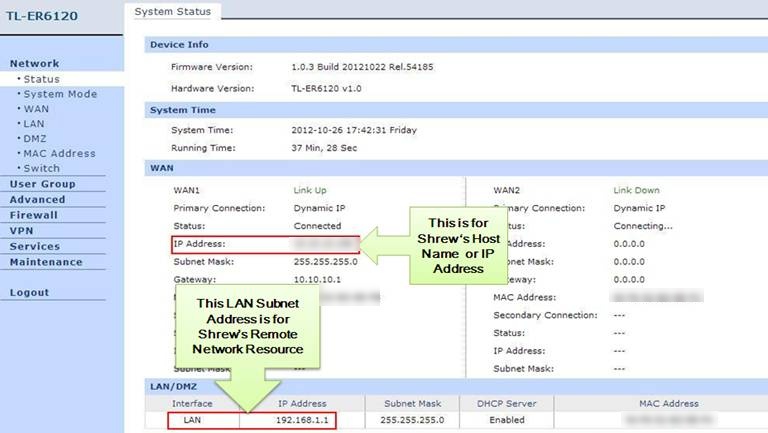The width and height of the screenshot is (768, 433).
Task: Open the WAN settings page
Action: pyautogui.click(x=36, y=109)
